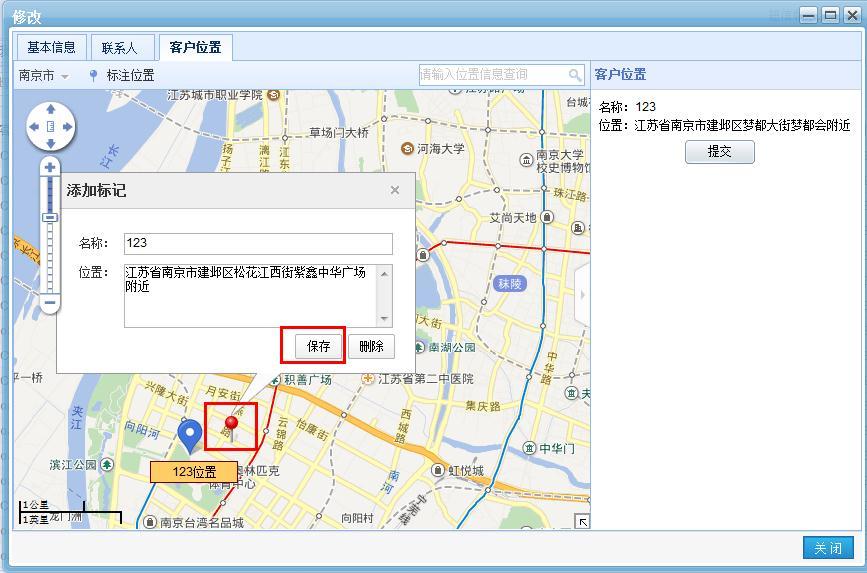Click the search magnifier icon
Image resolution: width=867 pixels, height=573 pixels.
pyautogui.click(x=575, y=75)
